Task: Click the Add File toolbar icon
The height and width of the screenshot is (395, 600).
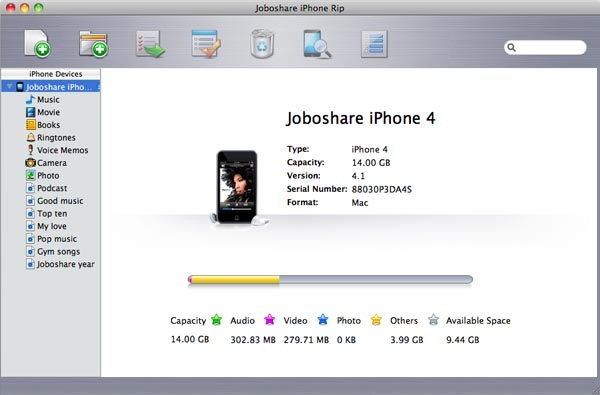Action: tap(37, 44)
